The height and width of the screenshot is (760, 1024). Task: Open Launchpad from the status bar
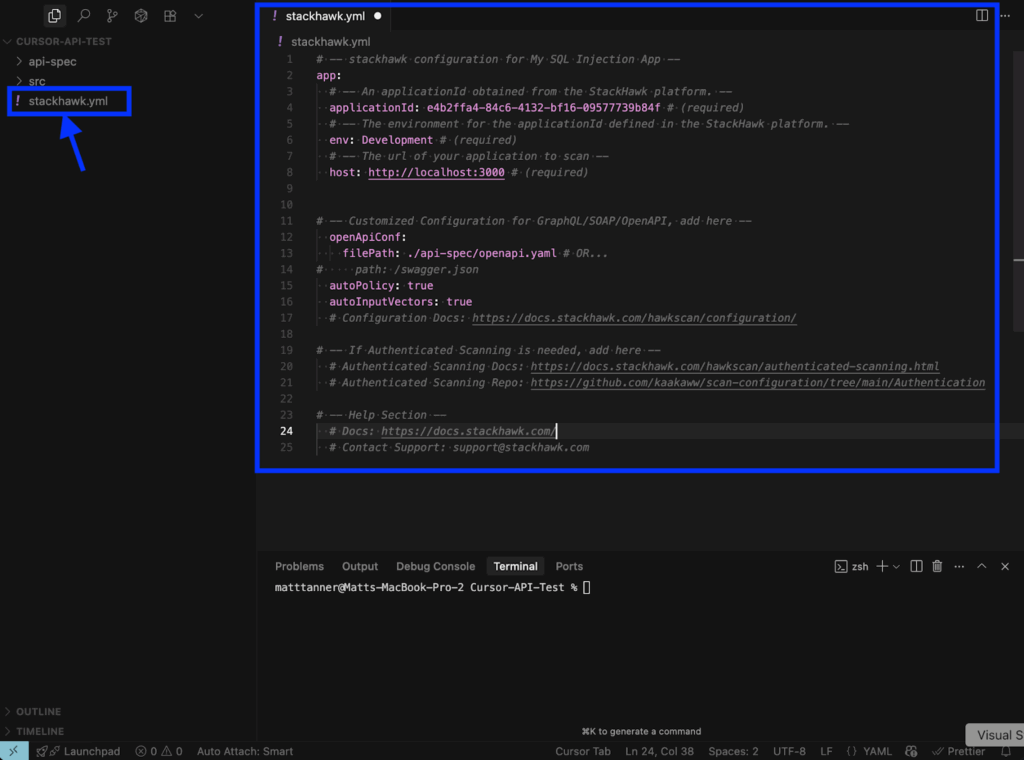pyautogui.click(x=78, y=751)
